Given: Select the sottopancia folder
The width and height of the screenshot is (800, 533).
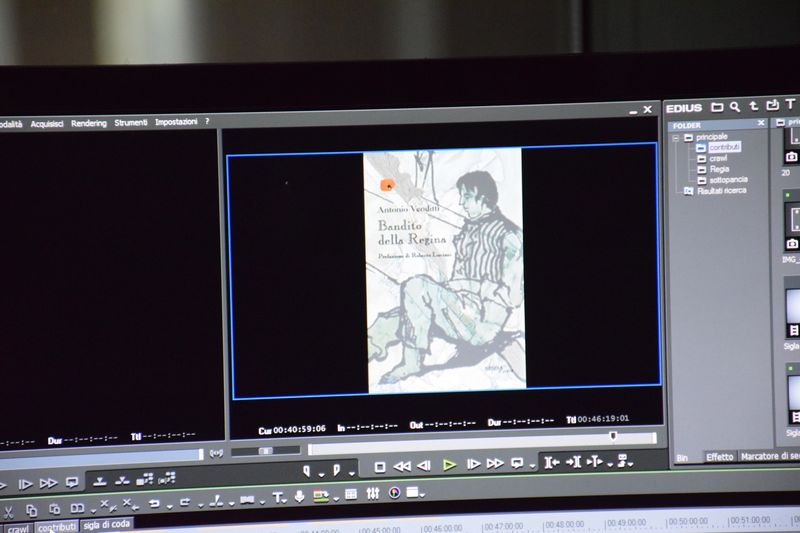Looking at the screenshot, I should tap(728, 180).
